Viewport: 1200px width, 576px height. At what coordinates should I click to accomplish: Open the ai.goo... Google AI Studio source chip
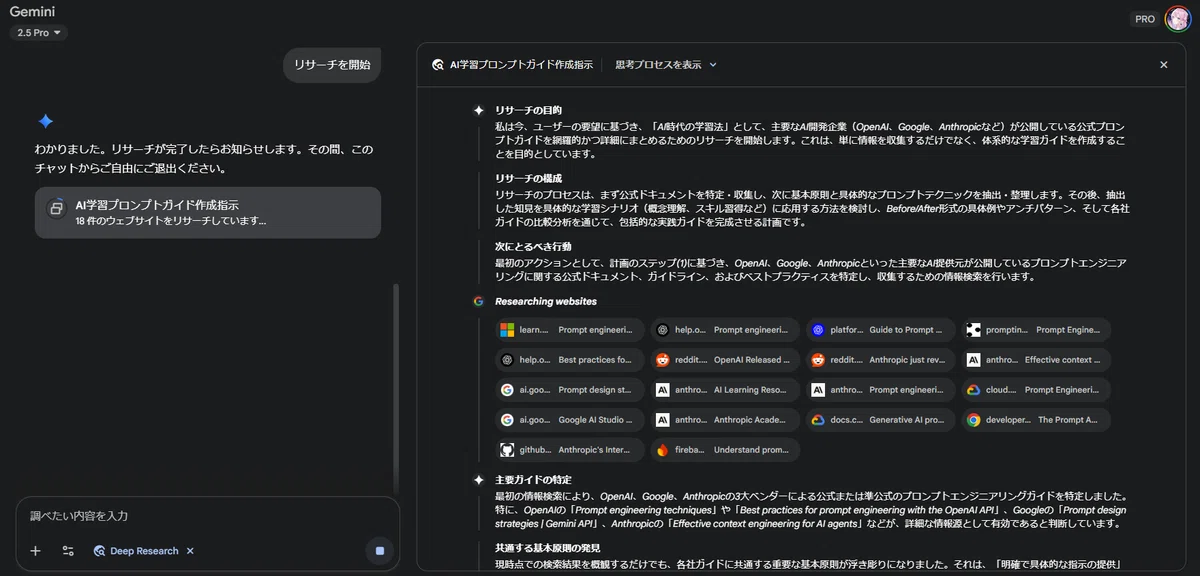[x=570, y=420]
